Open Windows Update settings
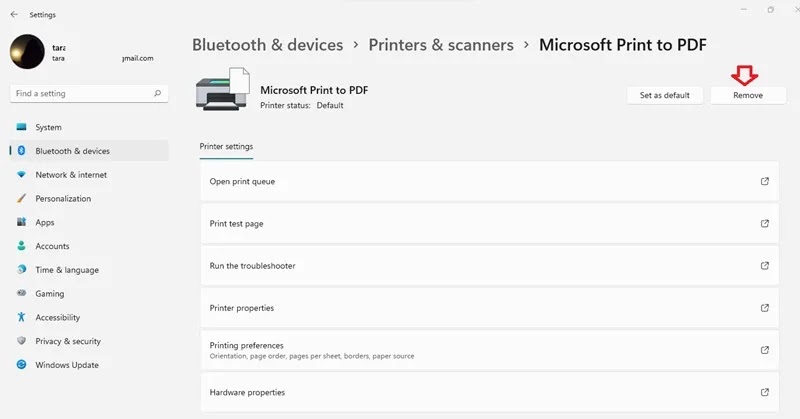 89,364
